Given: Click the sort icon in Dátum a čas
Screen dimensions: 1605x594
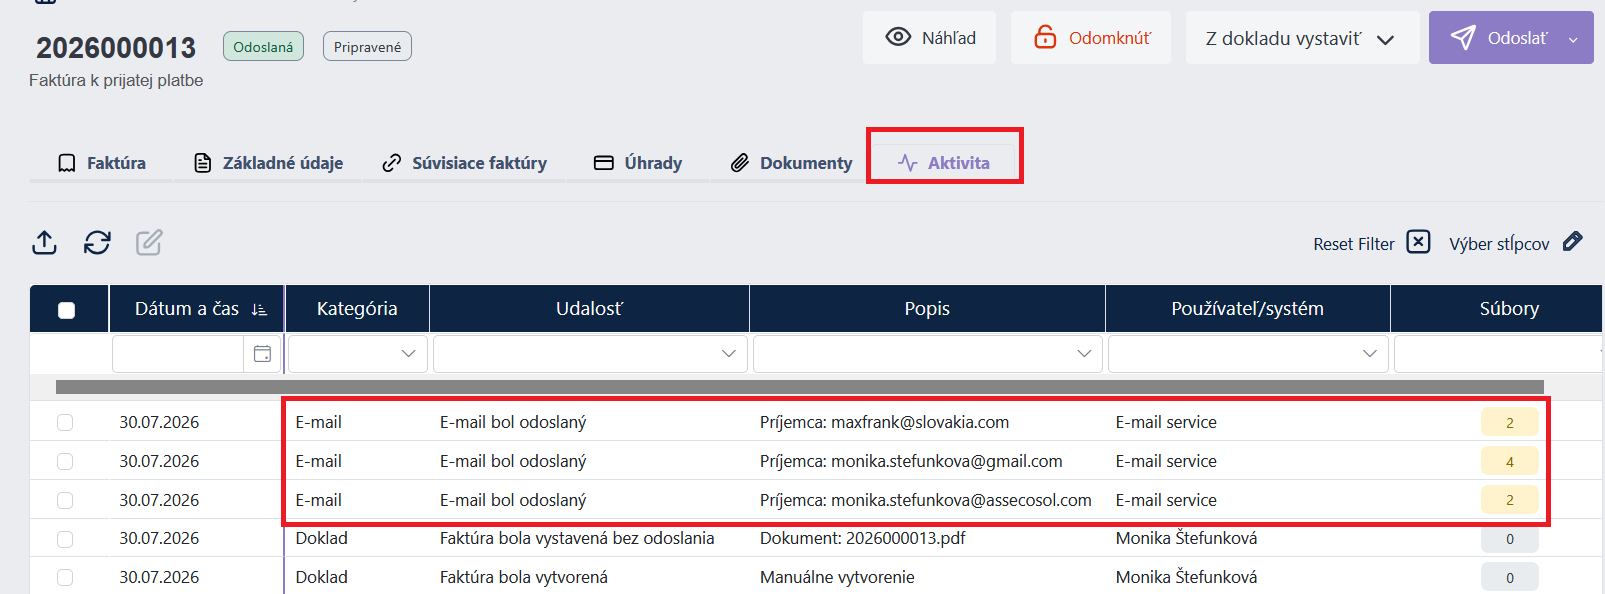Looking at the screenshot, I should tap(260, 310).
